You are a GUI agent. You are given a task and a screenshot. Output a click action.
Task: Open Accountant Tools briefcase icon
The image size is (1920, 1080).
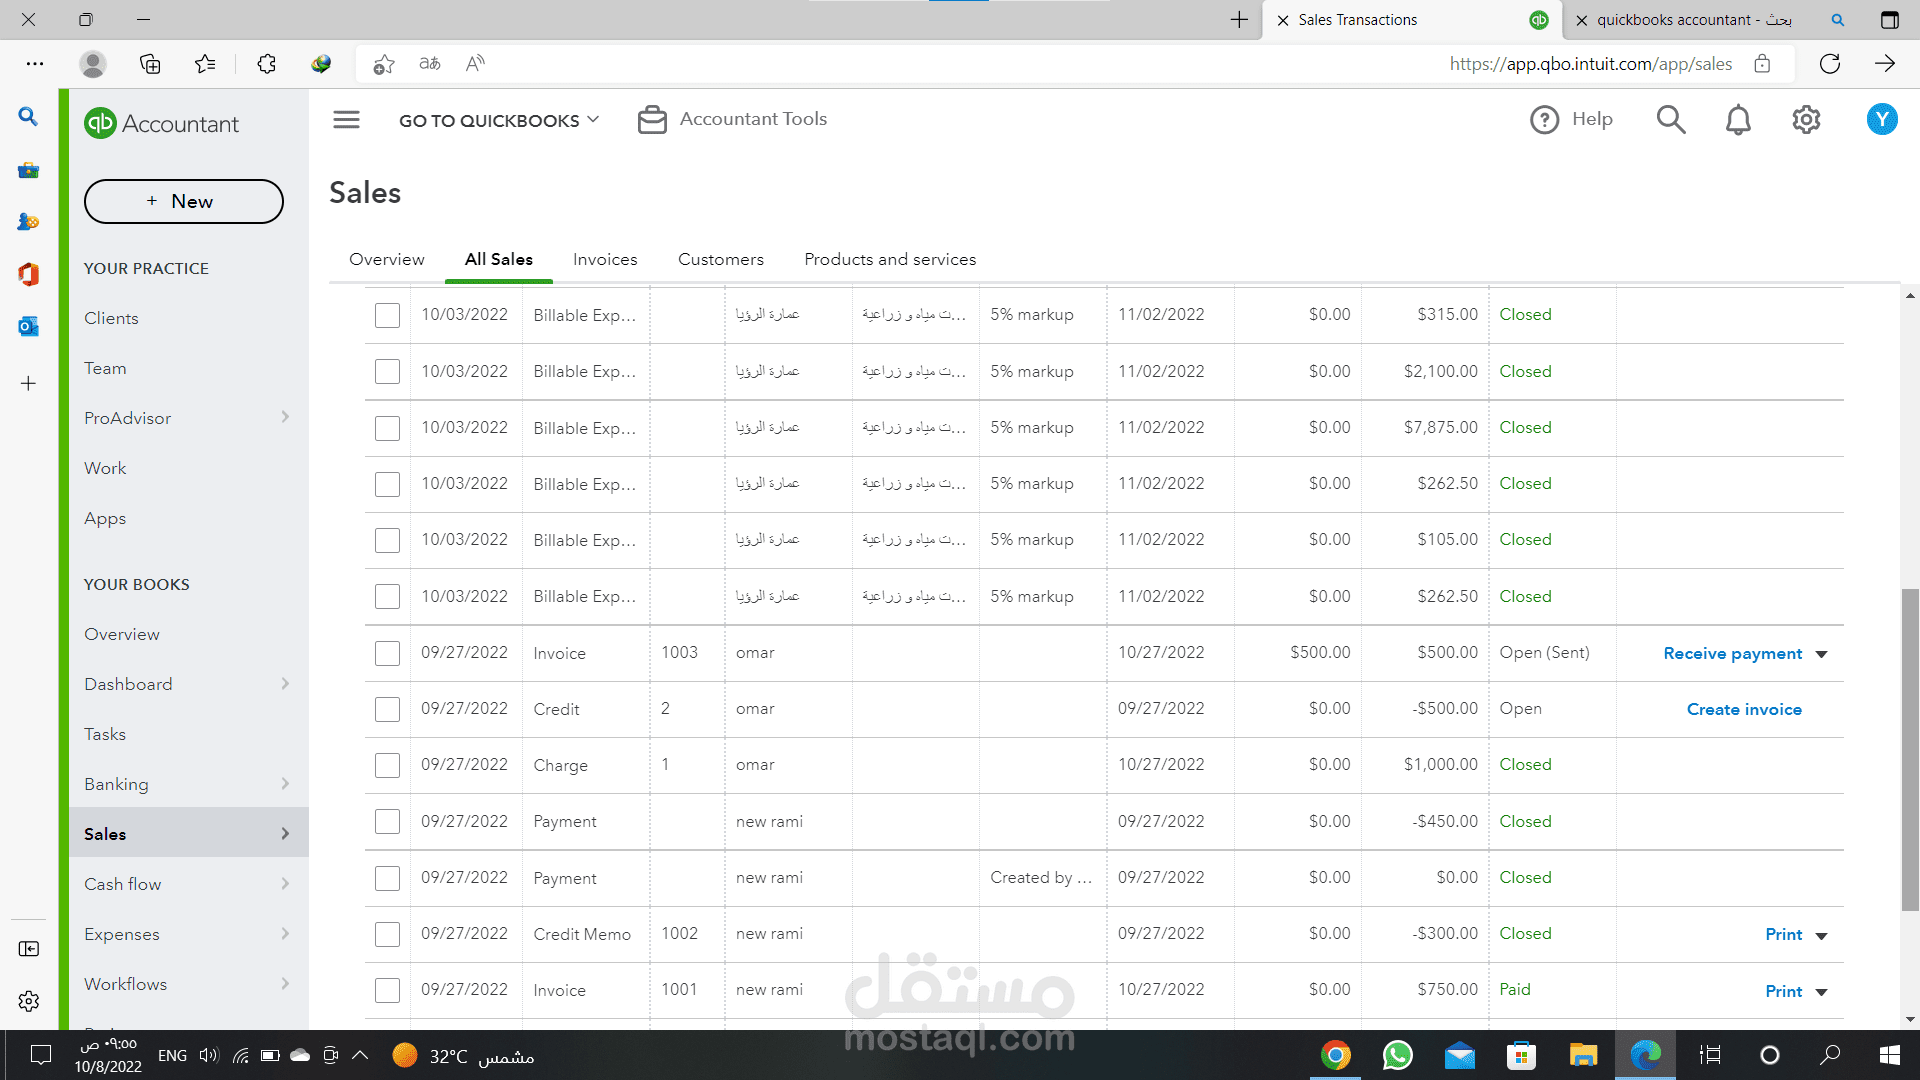[x=652, y=120]
